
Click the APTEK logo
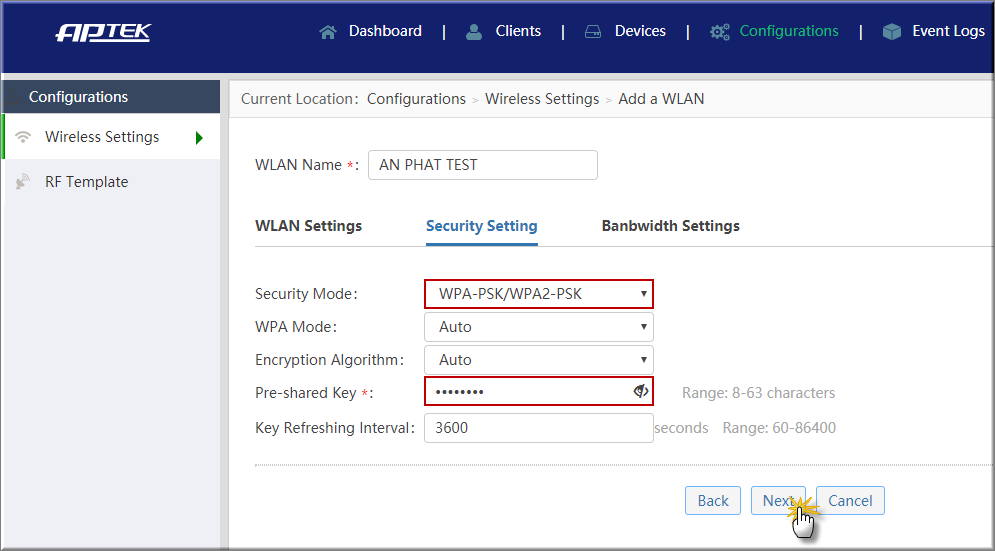[x=103, y=32]
